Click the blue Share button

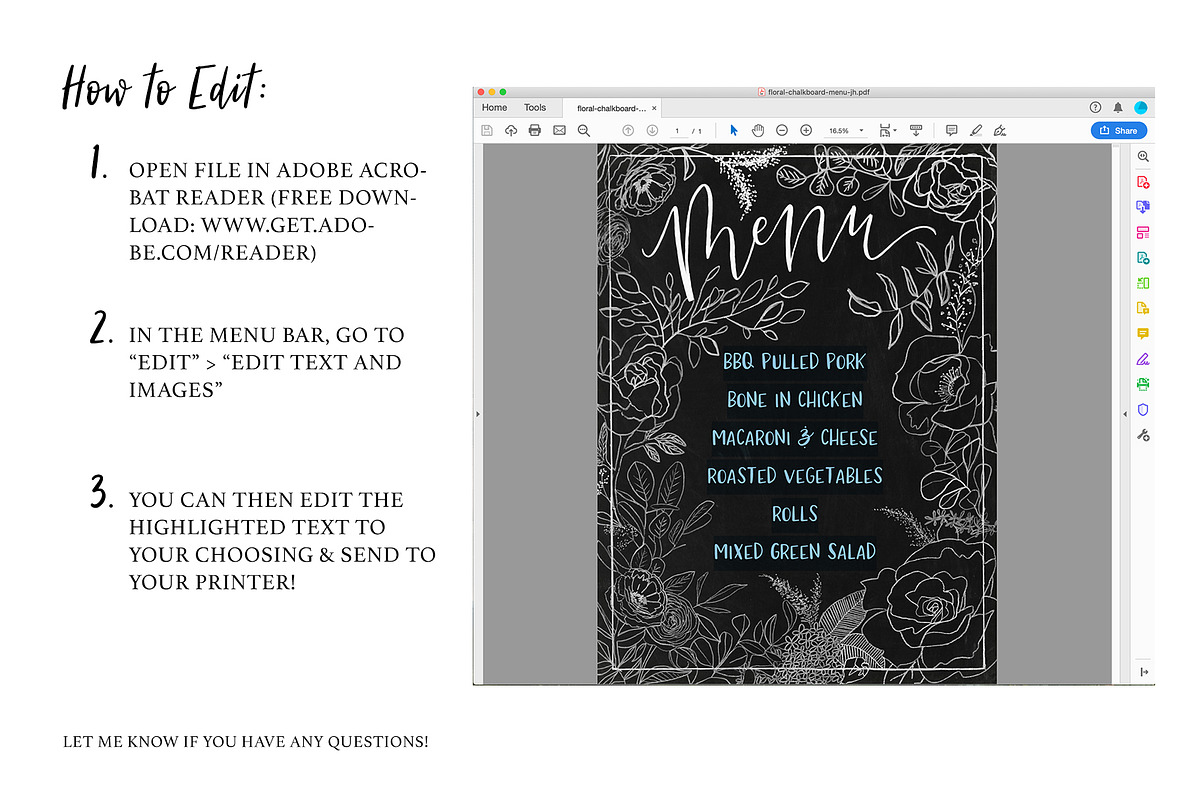(x=1119, y=130)
